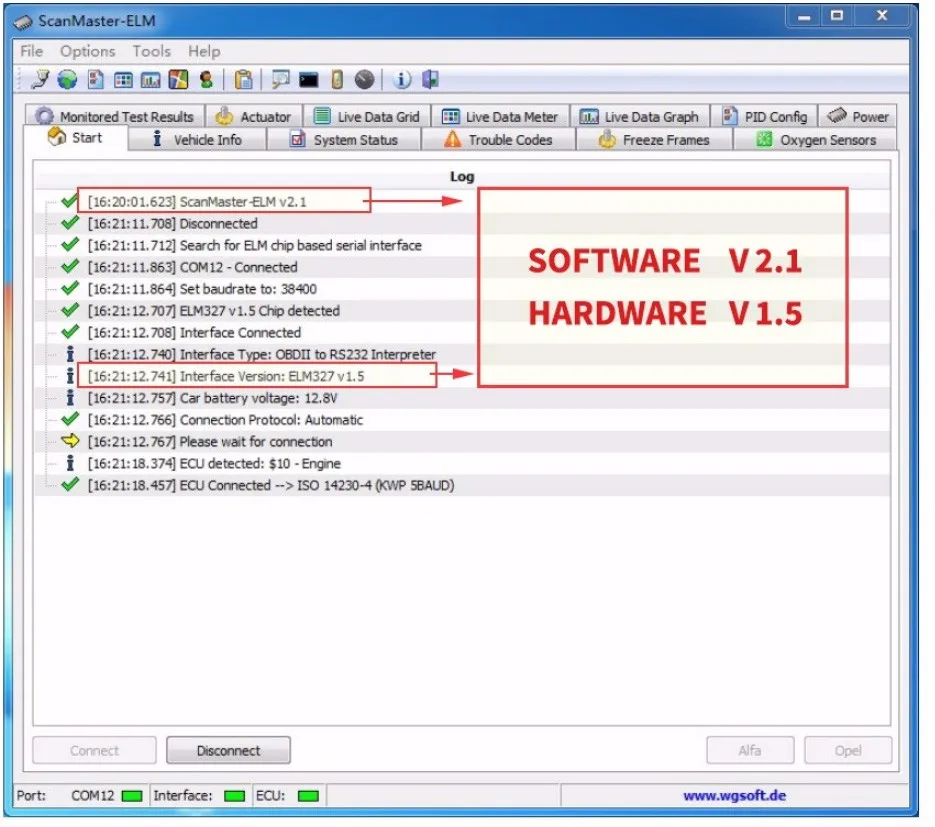Open the Help menu
This screenshot has height=827, width=935.
pos(204,51)
